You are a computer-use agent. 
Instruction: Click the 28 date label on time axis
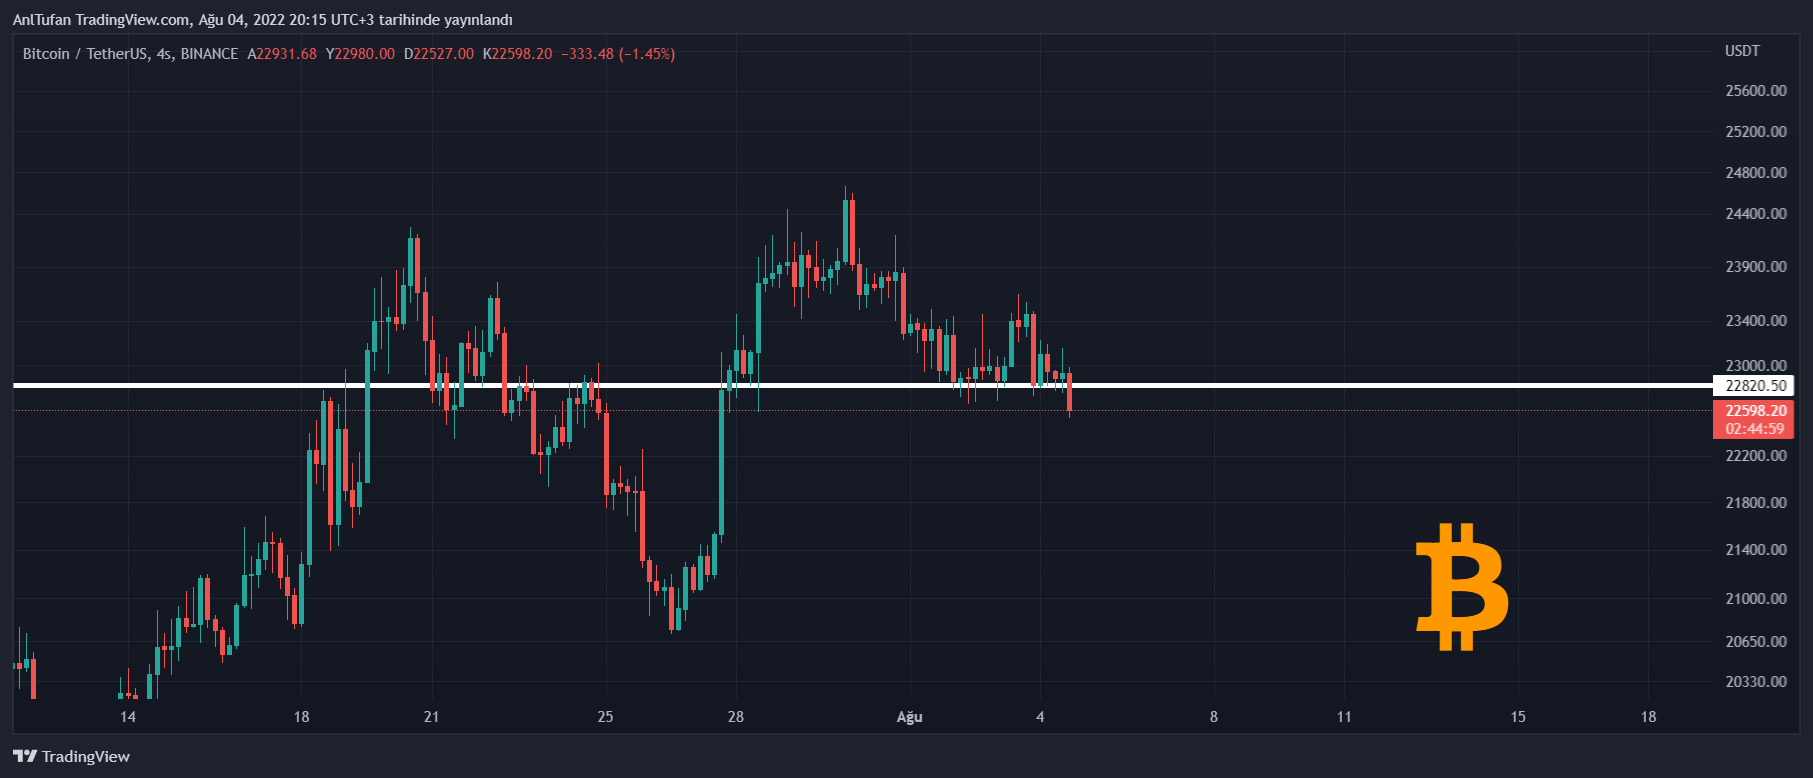click(x=736, y=717)
